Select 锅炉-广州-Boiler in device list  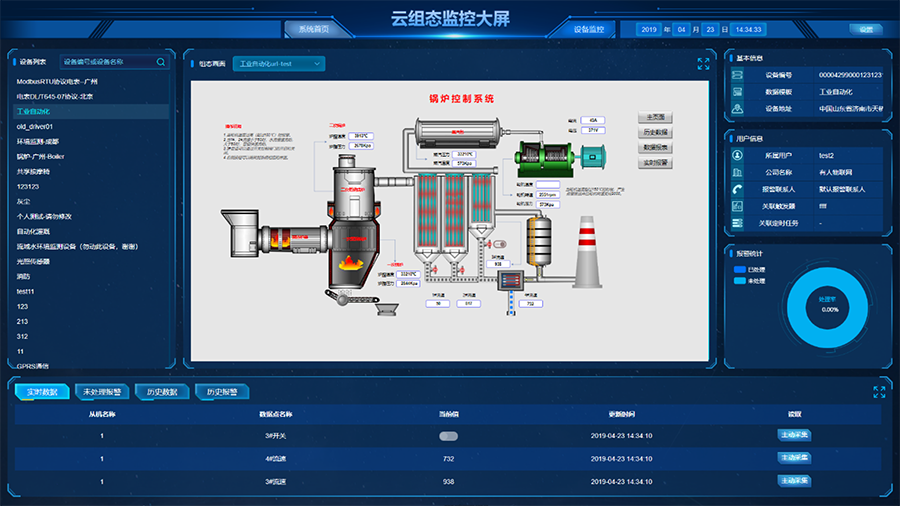(x=40, y=156)
